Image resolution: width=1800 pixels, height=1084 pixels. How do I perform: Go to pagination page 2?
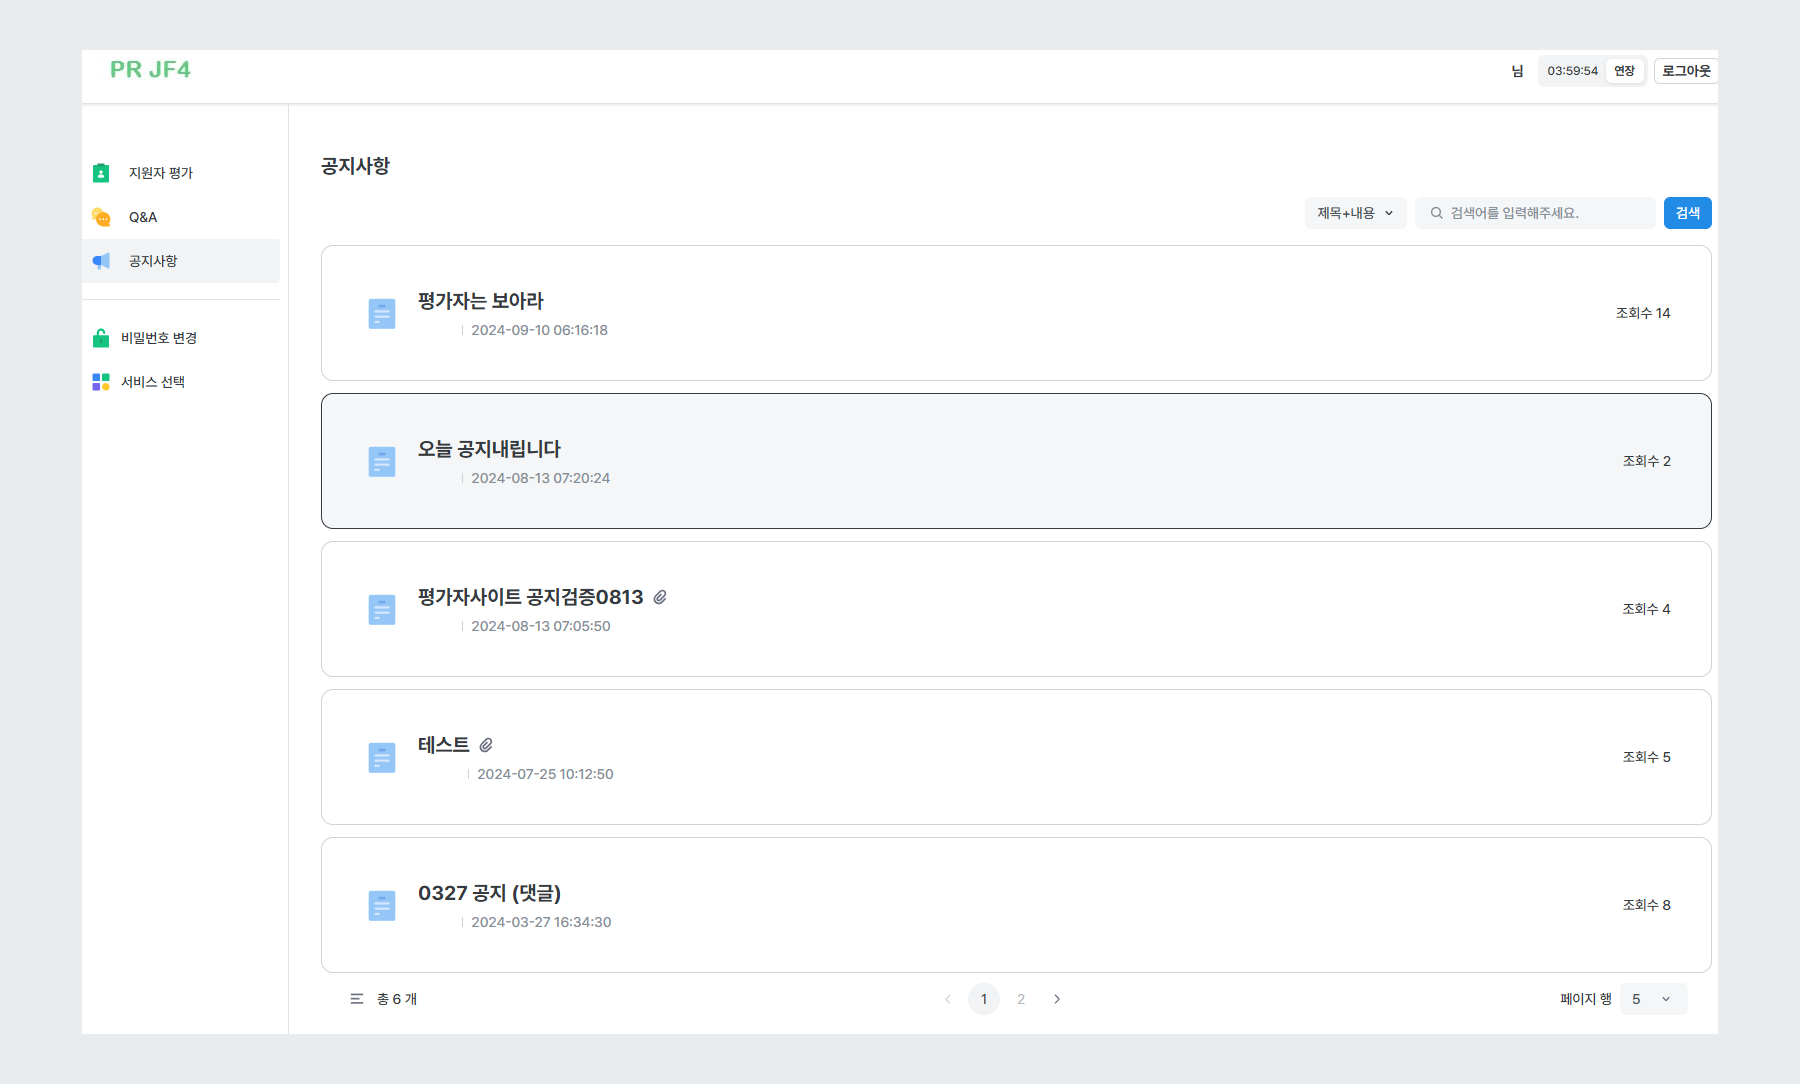point(1021,999)
